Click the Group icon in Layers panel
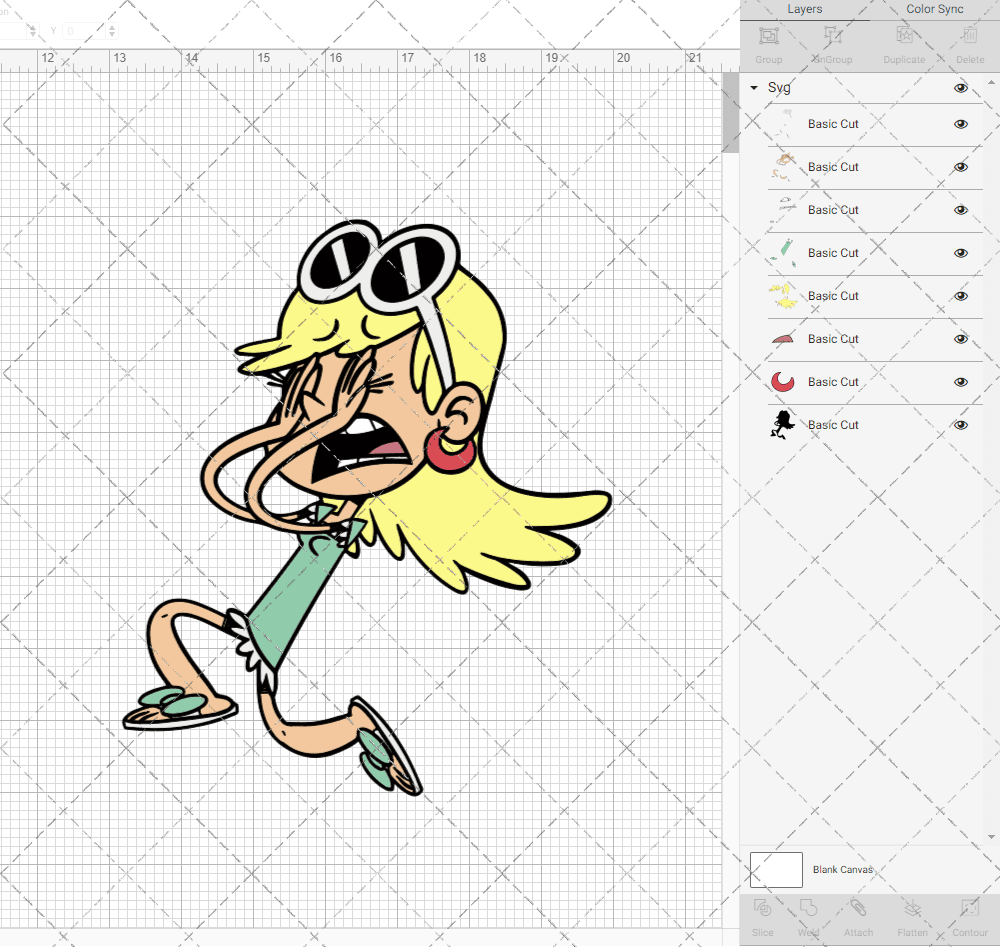 768,36
